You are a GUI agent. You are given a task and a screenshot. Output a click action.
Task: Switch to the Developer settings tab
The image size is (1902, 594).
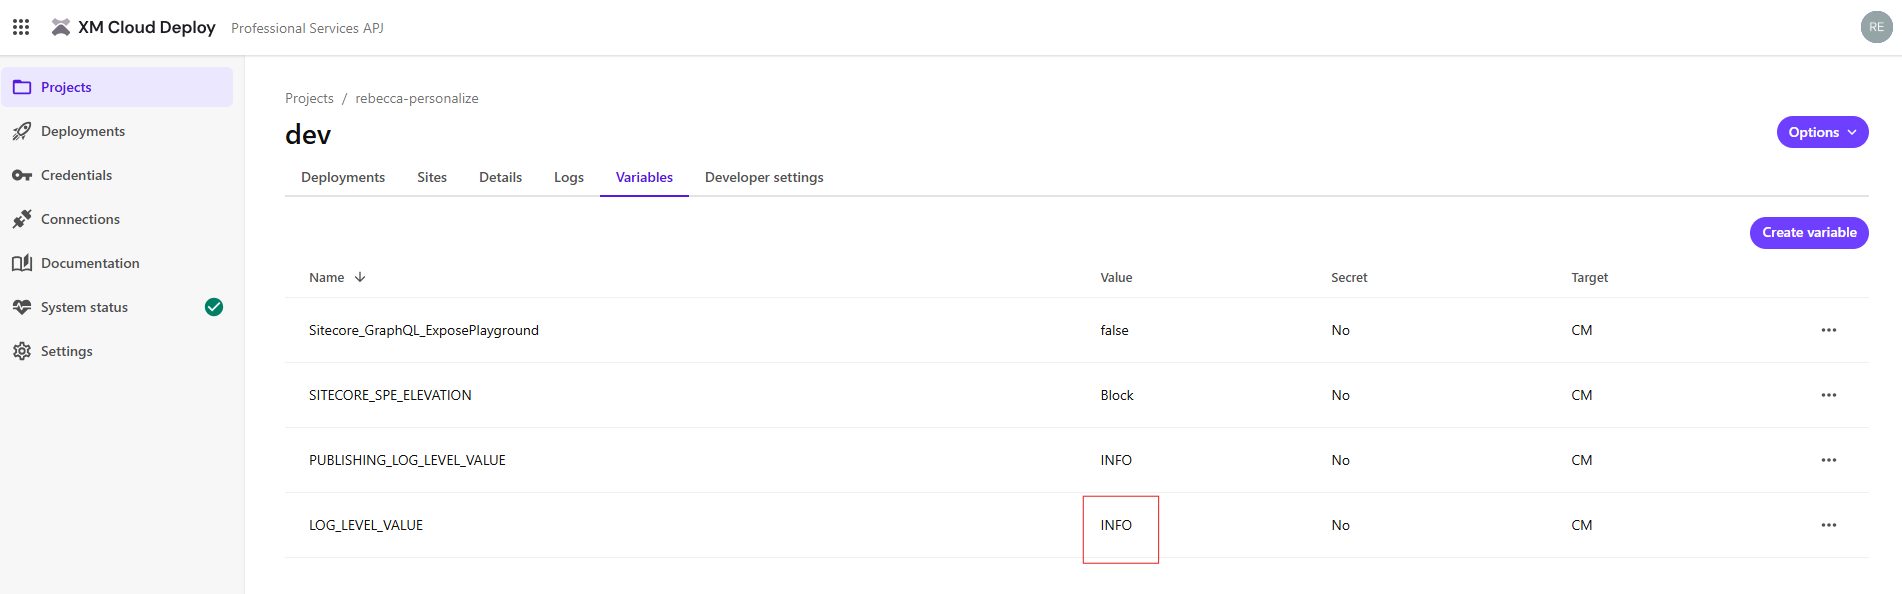764,177
